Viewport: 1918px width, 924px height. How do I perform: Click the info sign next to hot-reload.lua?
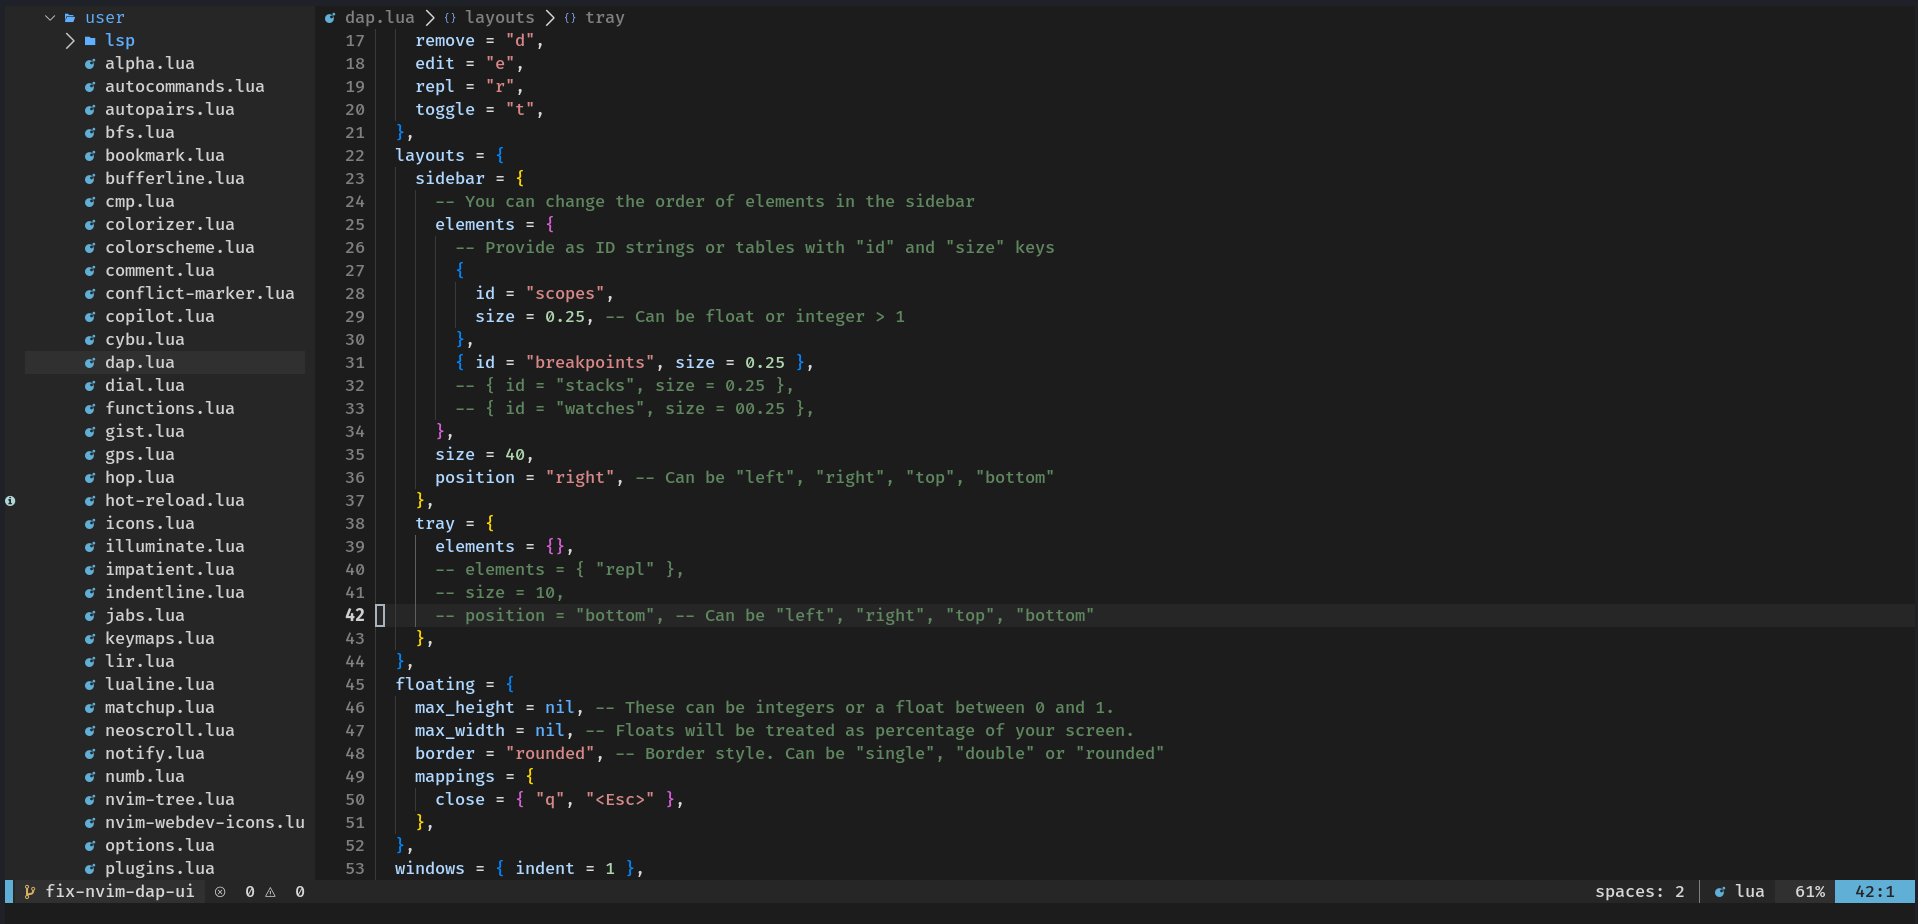[x=10, y=501]
